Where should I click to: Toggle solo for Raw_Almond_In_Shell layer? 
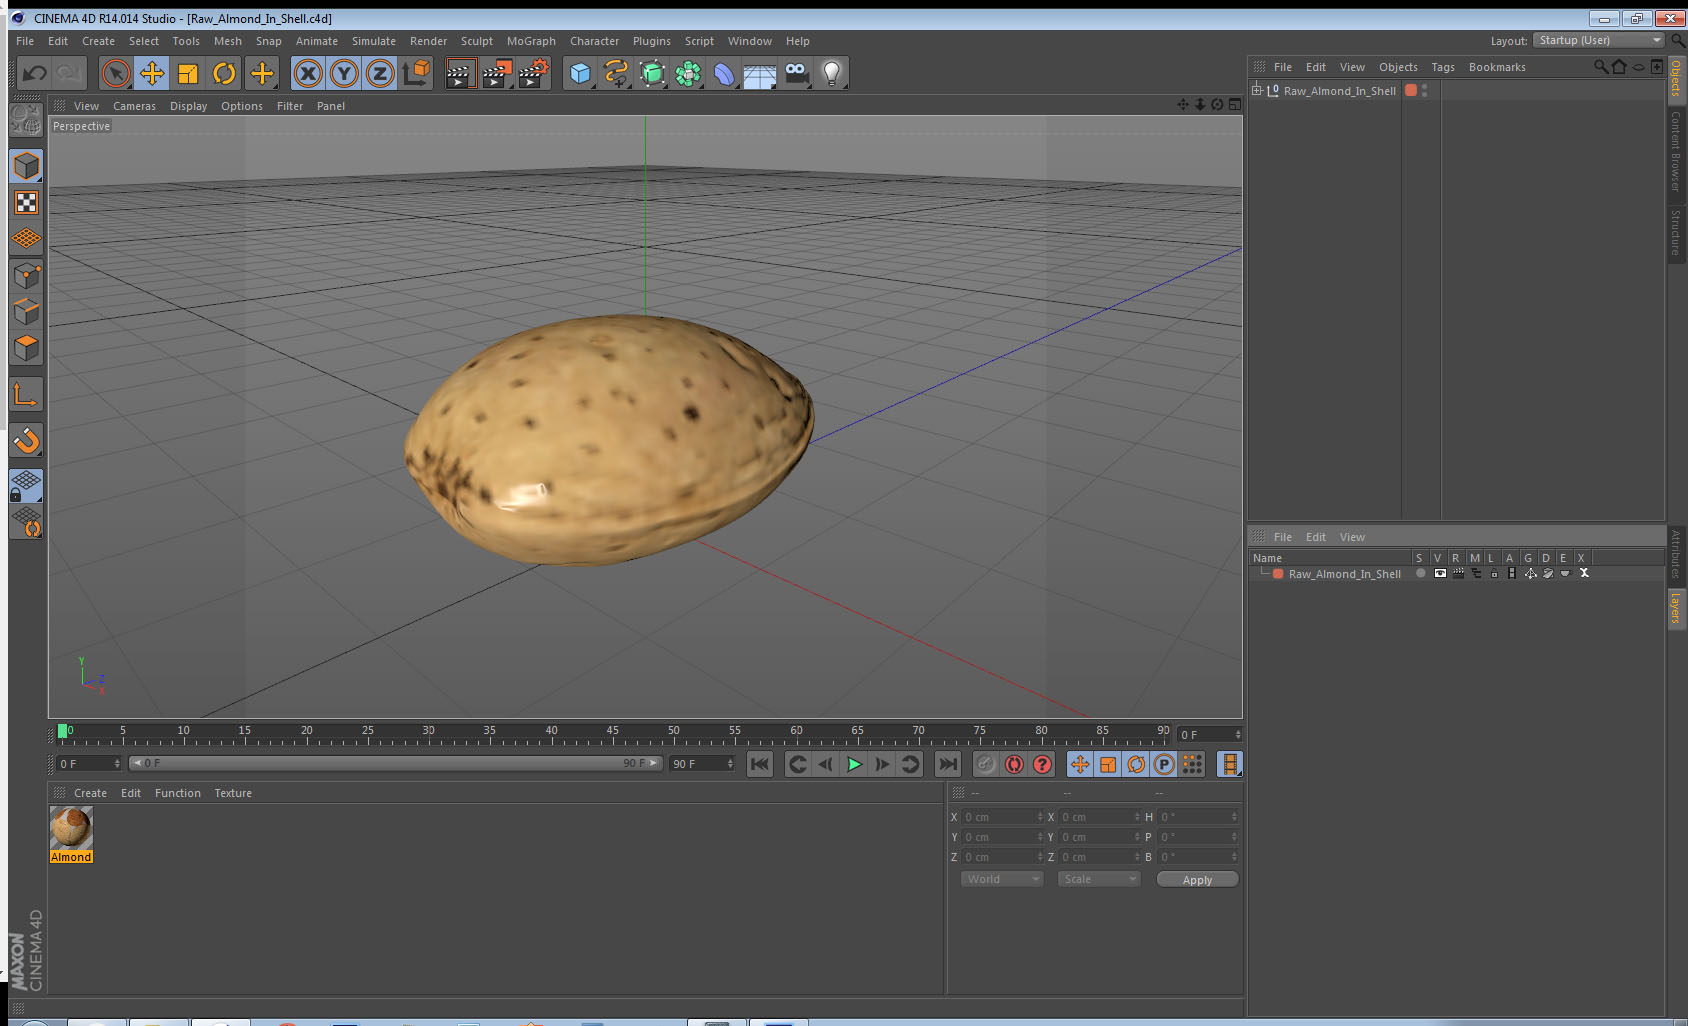(x=1420, y=573)
